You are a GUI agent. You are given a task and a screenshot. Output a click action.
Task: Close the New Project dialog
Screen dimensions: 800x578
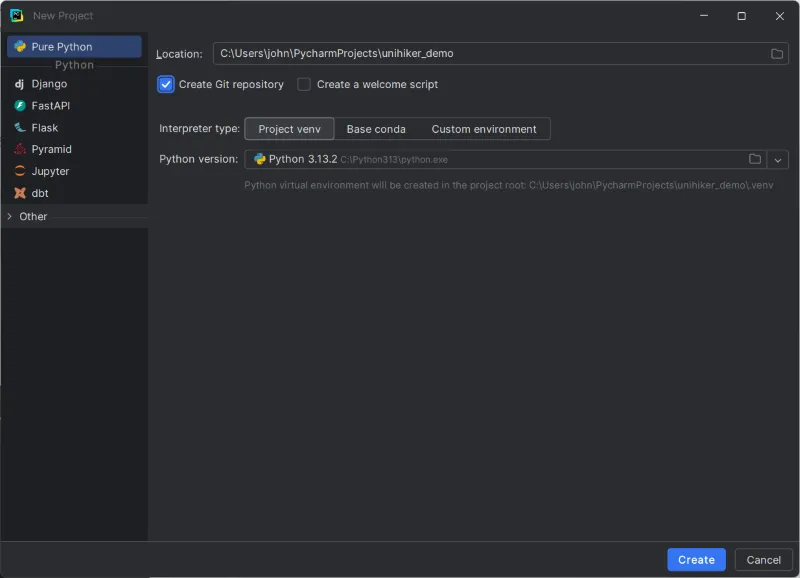pos(780,16)
